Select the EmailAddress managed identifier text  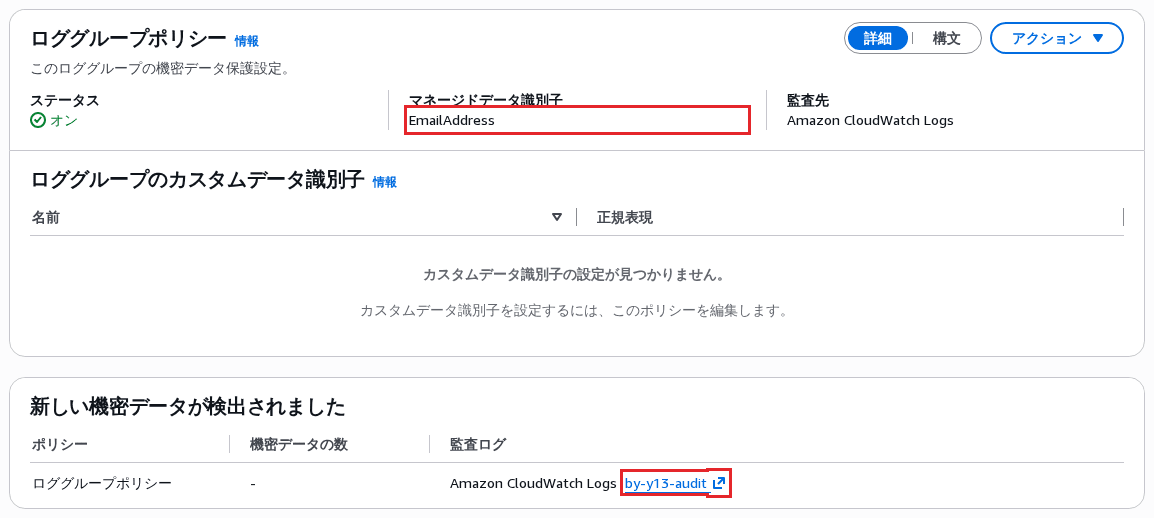pos(451,120)
